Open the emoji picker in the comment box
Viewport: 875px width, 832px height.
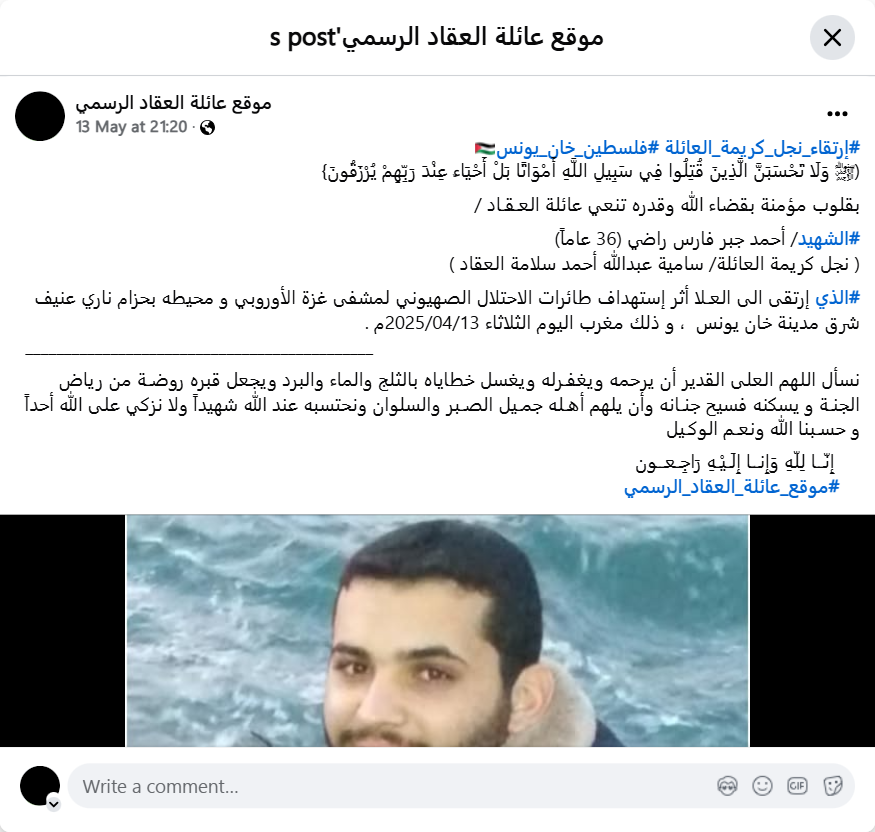click(762, 786)
